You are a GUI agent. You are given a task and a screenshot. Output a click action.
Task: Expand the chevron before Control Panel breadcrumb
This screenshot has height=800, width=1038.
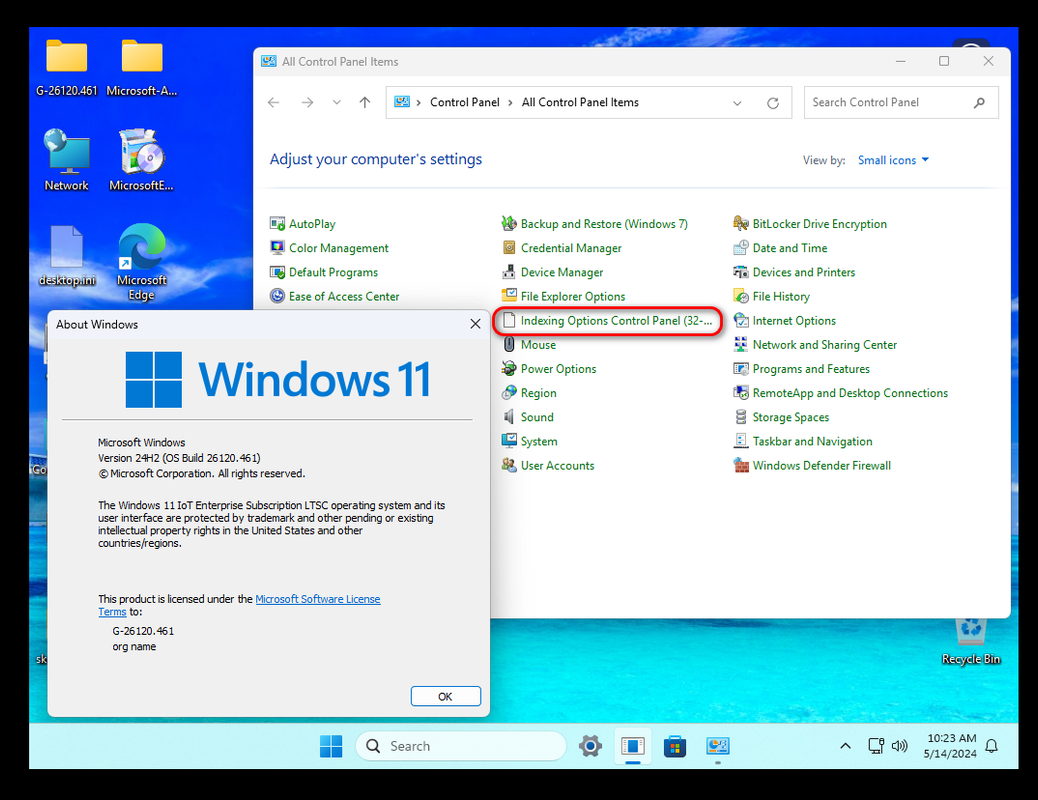tap(418, 103)
